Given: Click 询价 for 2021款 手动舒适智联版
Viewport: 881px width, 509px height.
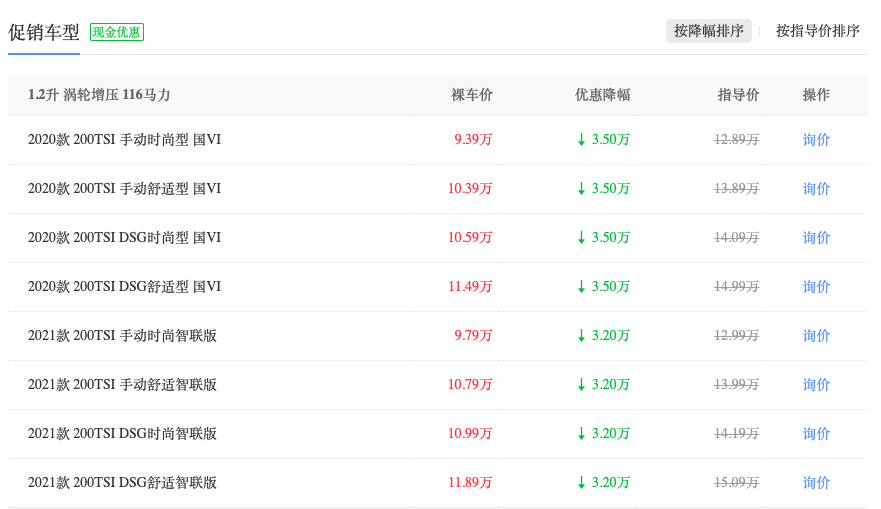Looking at the screenshot, I should point(816,385).
